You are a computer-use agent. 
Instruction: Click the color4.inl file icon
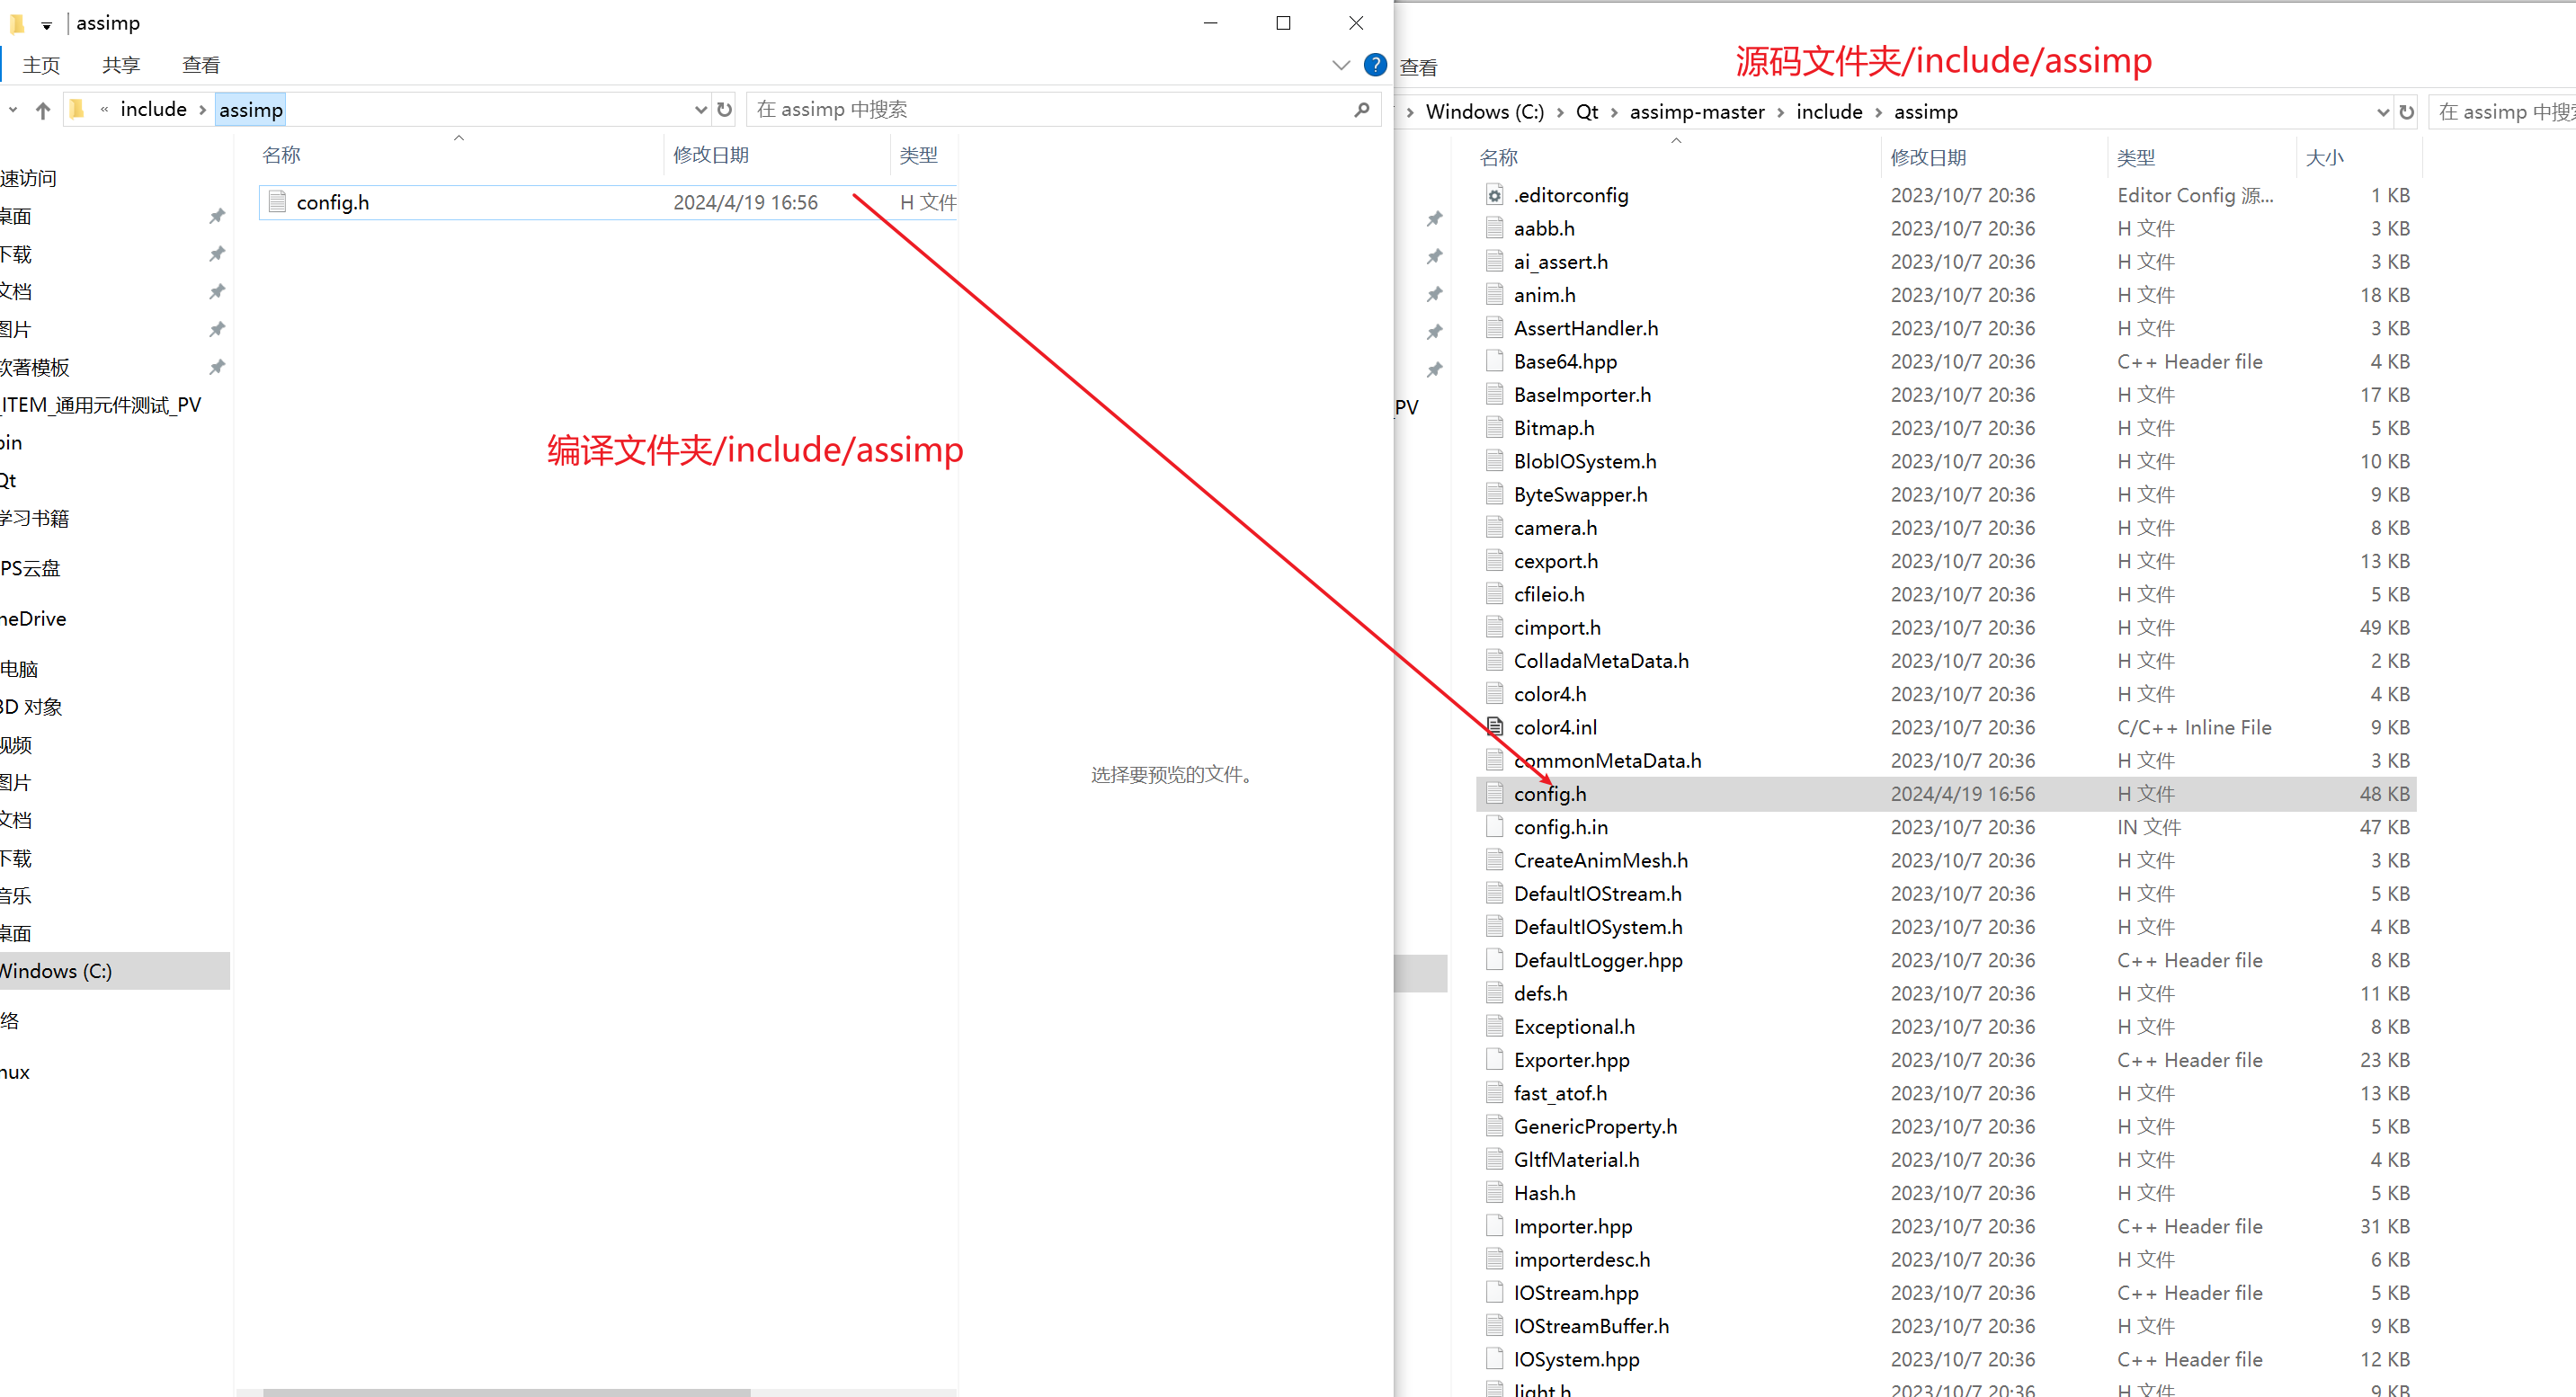pos(1494,727)
